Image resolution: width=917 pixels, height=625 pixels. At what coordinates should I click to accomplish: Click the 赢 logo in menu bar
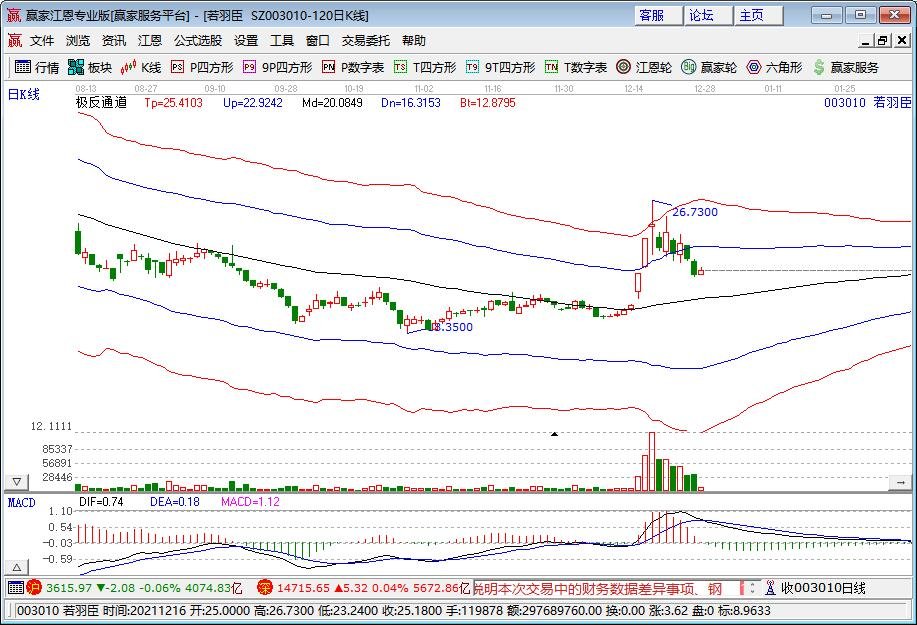click(15, 40)
